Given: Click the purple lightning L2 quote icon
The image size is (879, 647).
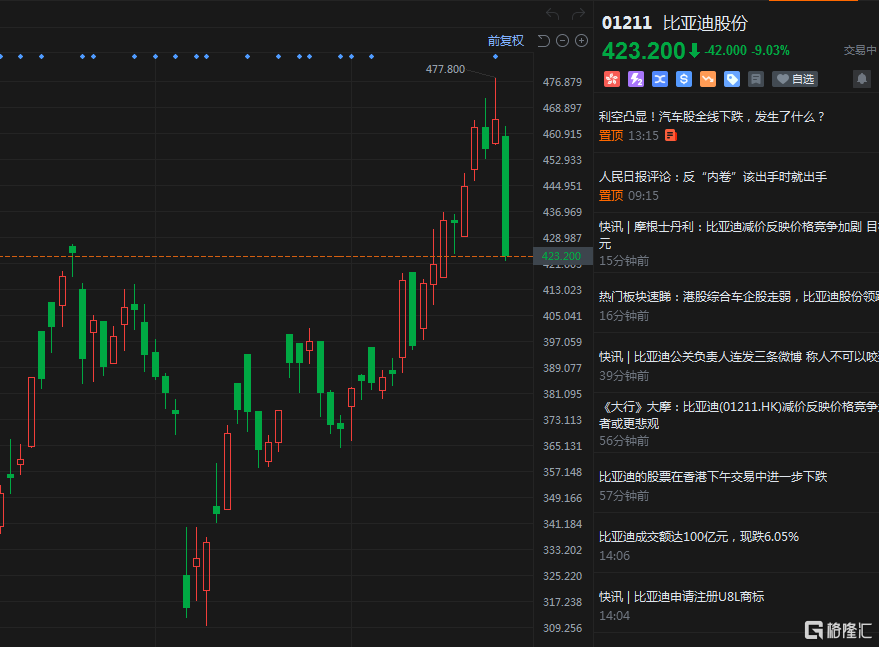Looking at the screenshot, I should [x=636, y=79].
